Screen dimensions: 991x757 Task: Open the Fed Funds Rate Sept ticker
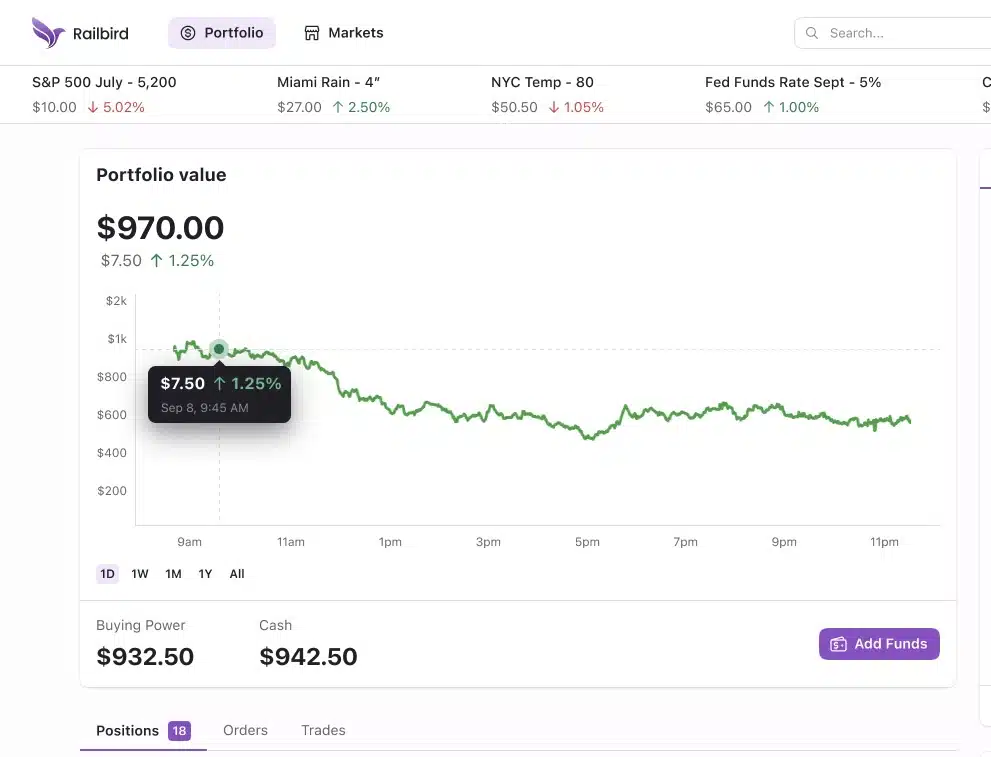click(793, 83)
